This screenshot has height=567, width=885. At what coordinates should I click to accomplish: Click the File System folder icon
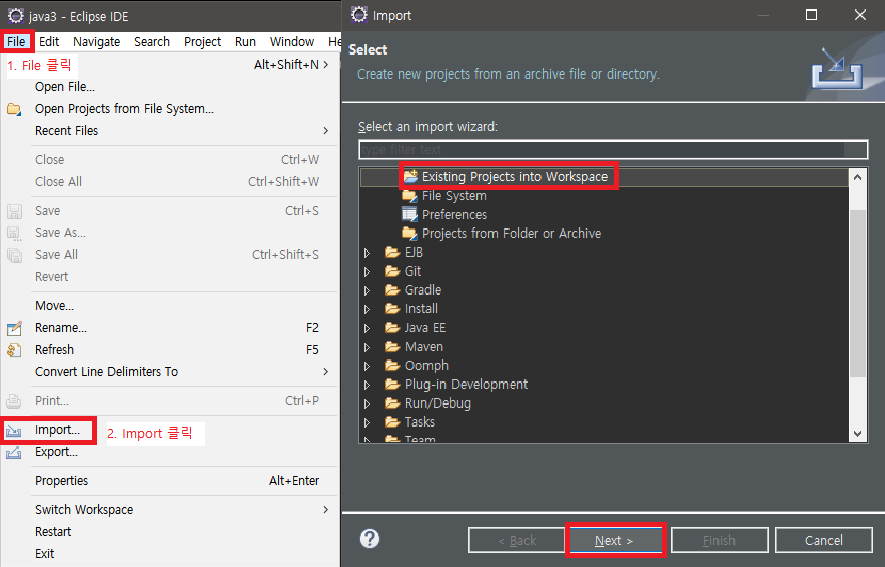pos(410,196)
